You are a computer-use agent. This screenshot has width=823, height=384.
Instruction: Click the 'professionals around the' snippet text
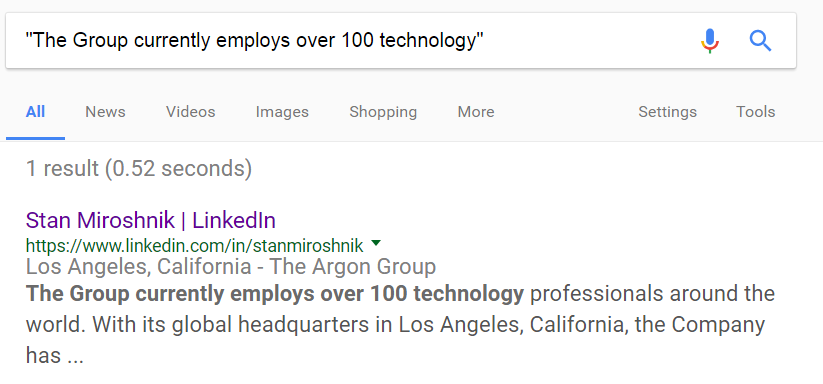652,294
